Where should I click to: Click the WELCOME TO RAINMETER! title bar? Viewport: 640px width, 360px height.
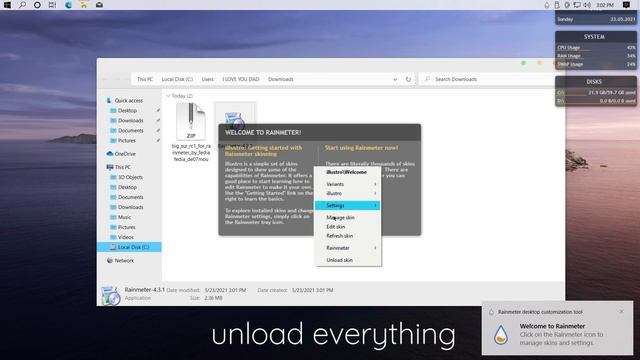320,132
